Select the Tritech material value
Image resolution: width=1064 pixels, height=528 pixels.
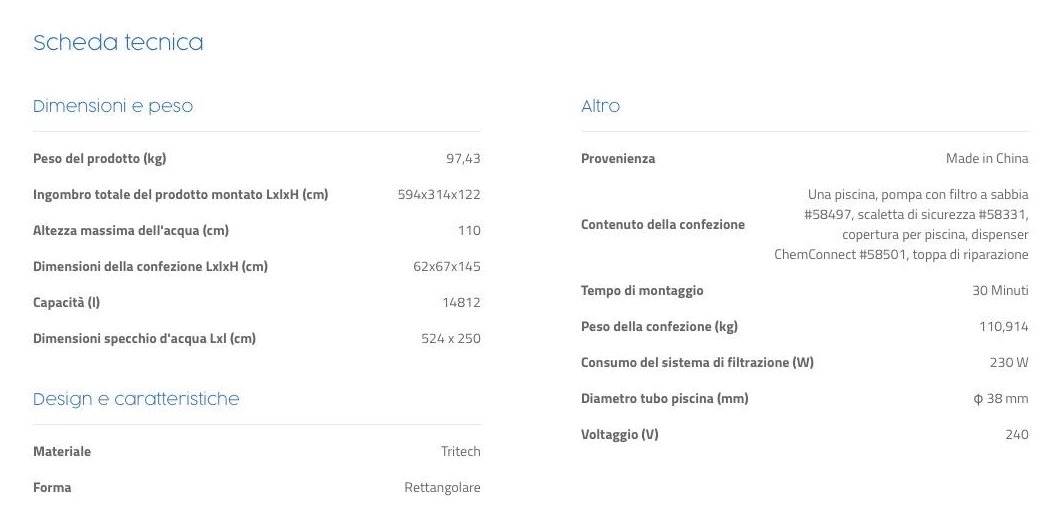[460, 452]
